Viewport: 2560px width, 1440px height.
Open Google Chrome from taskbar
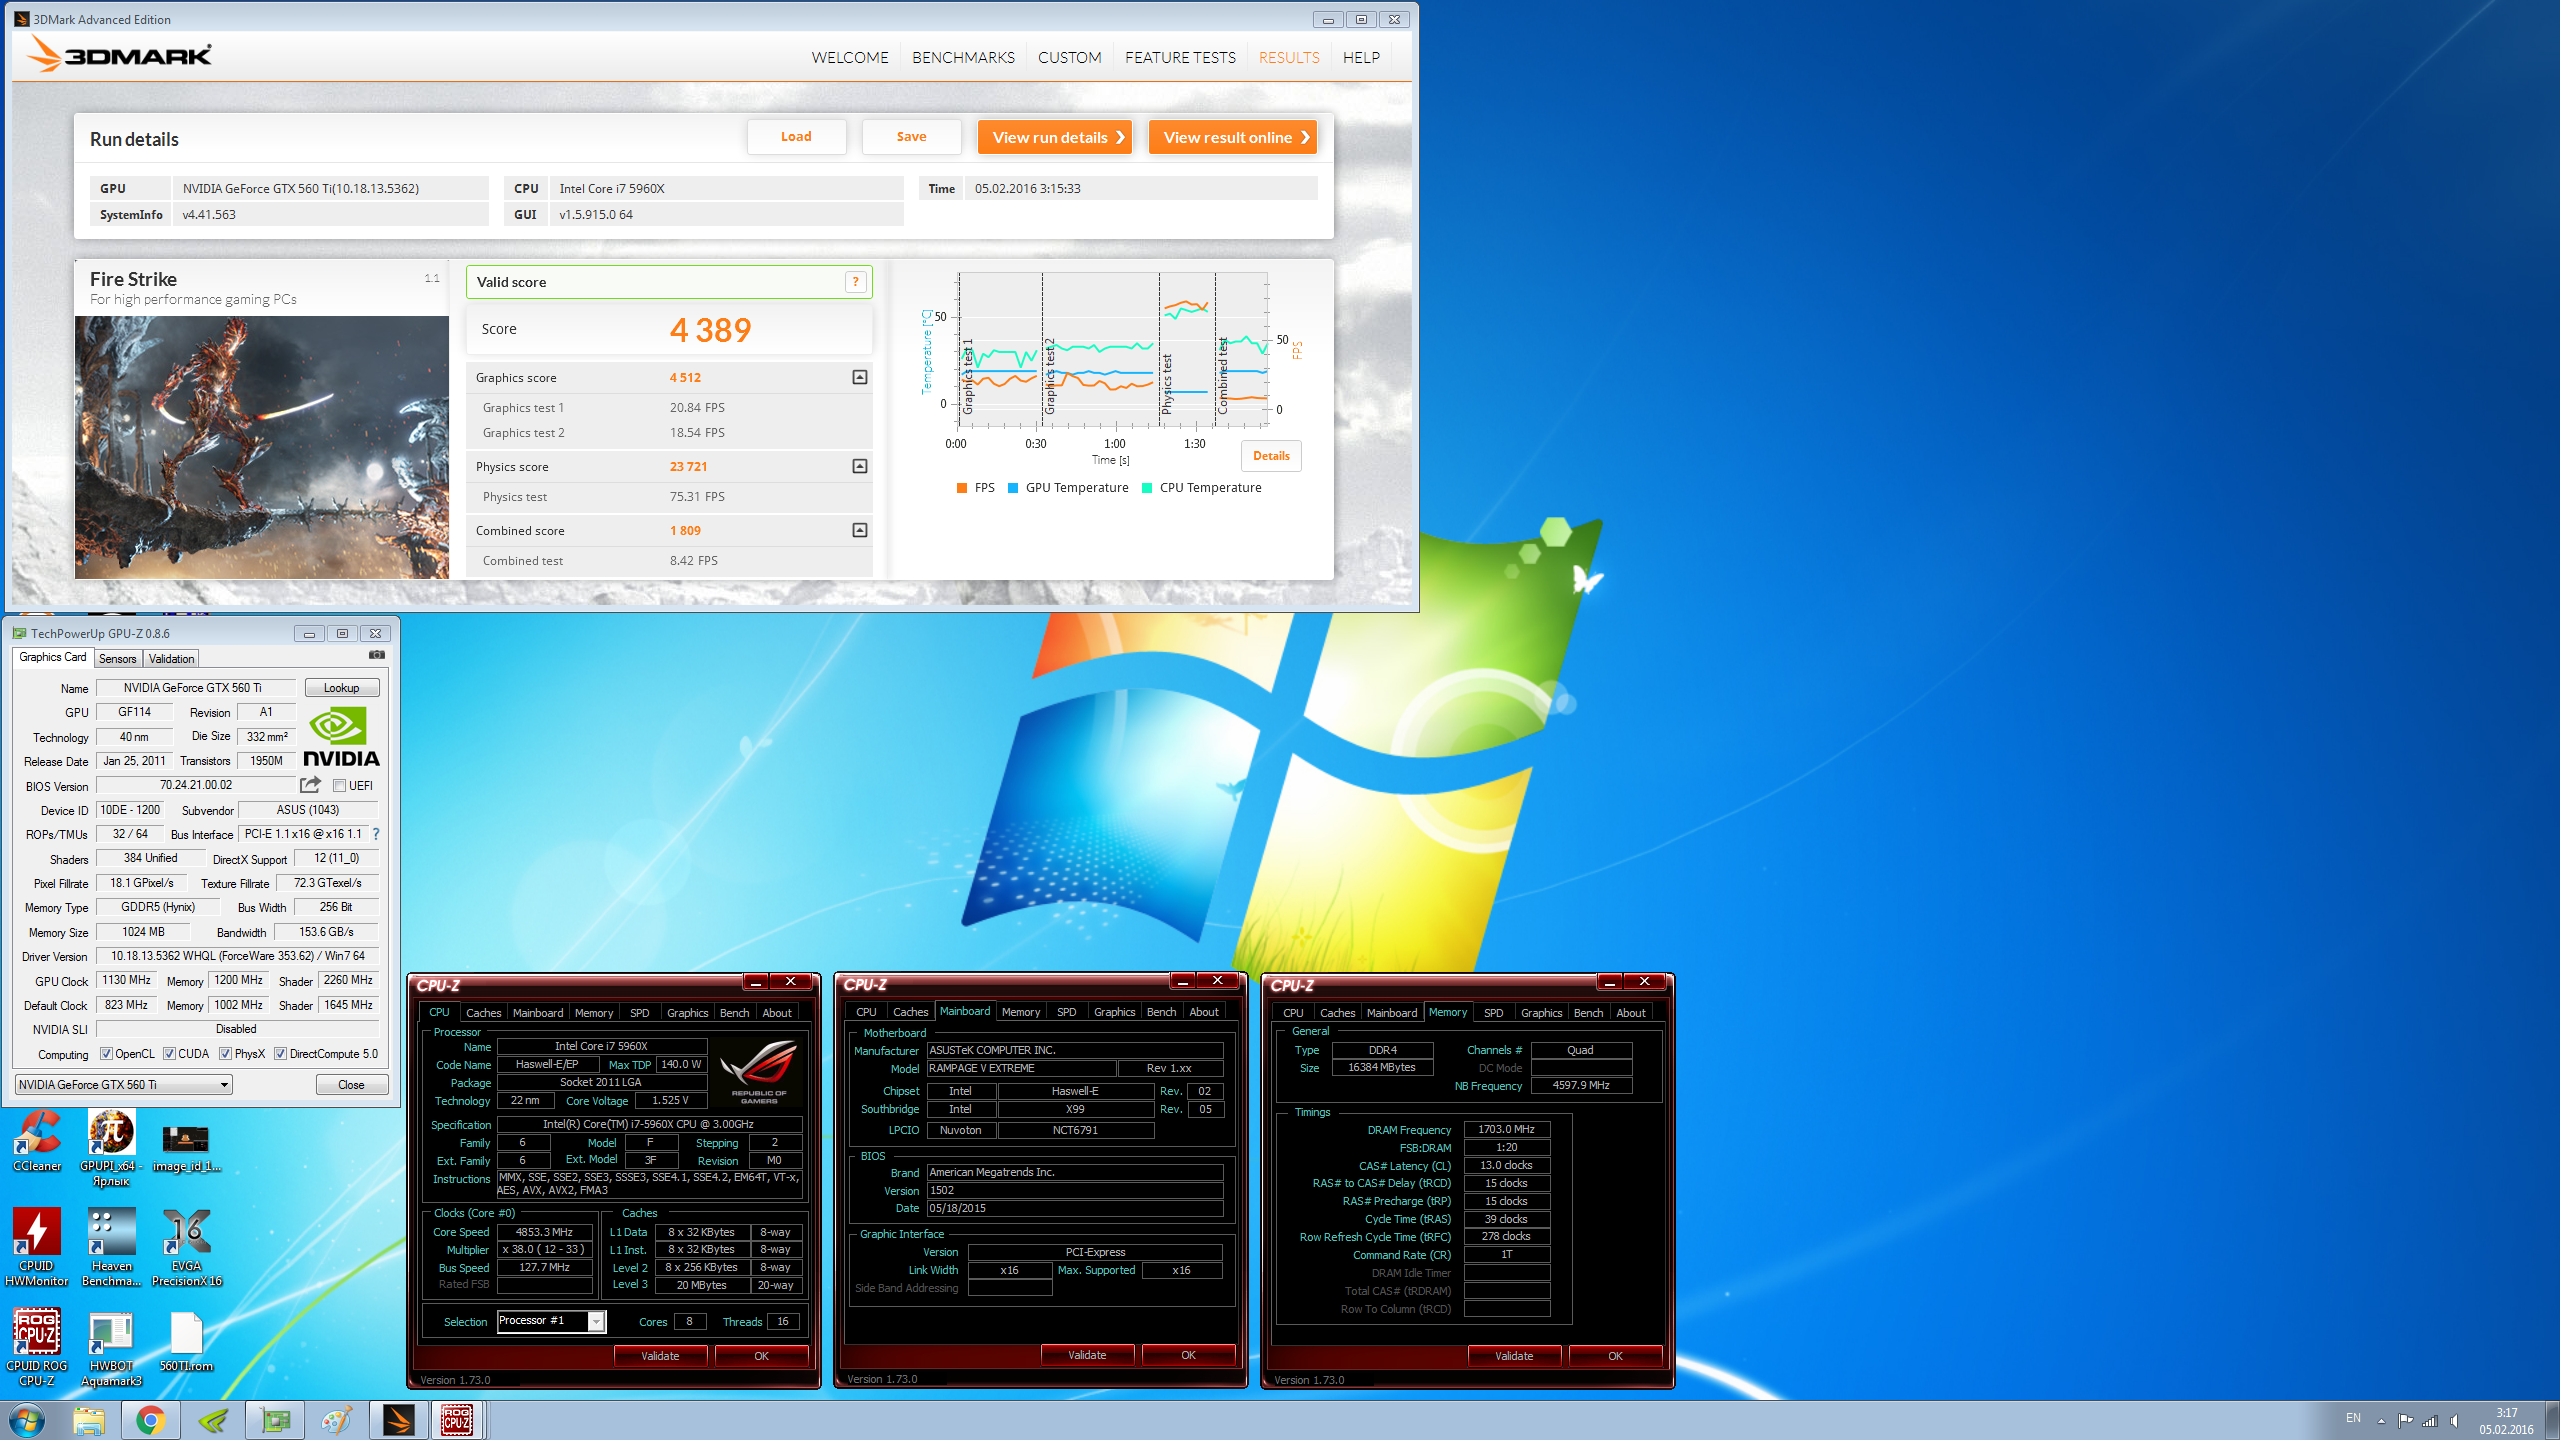click(150, 1420)
